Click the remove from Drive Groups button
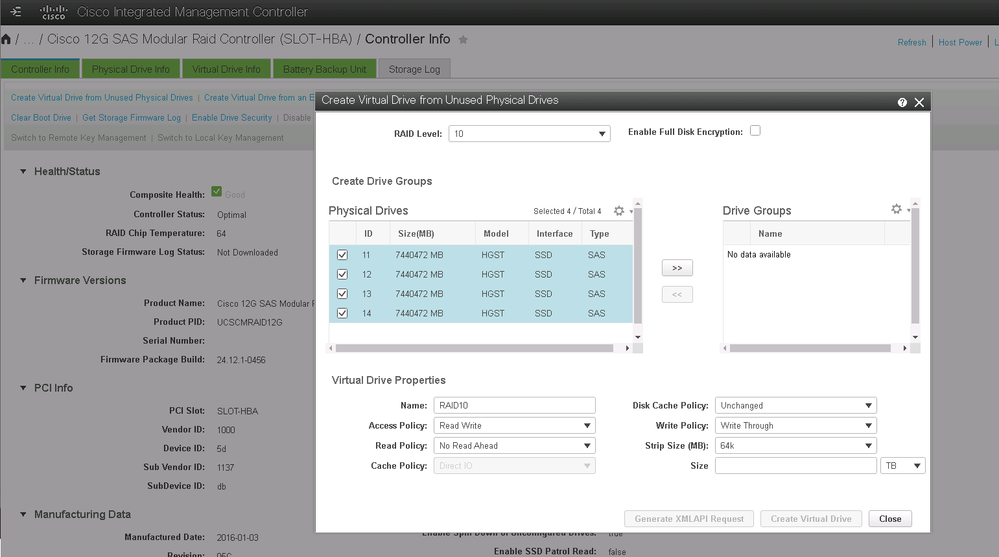The height and width of the screenshot is (557, 999). click(677, 294)
